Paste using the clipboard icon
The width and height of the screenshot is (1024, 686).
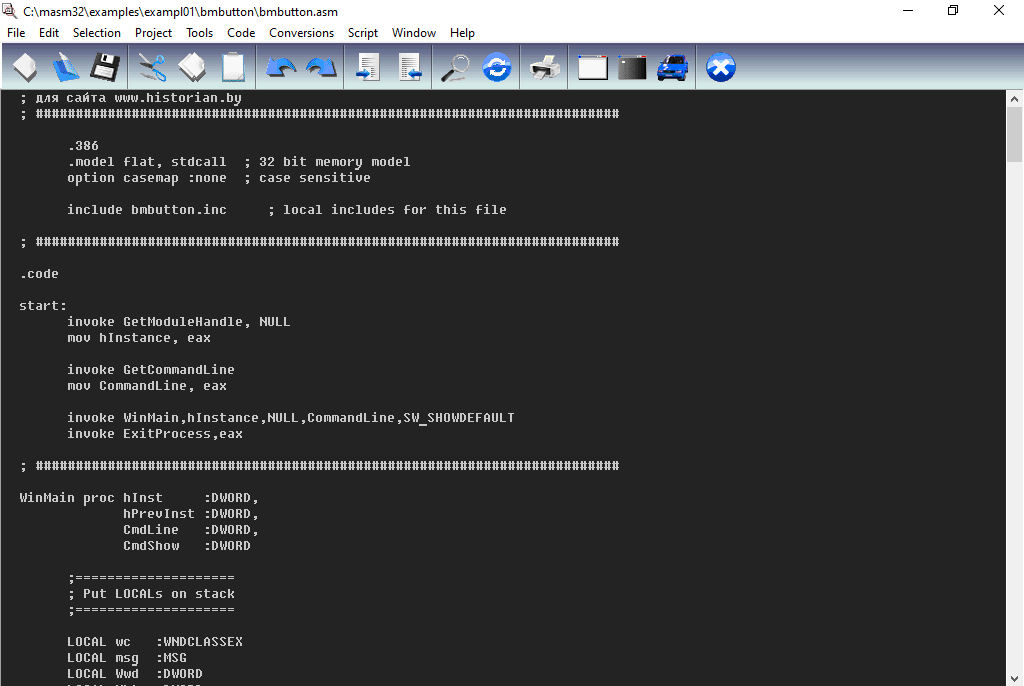(232, 68)
